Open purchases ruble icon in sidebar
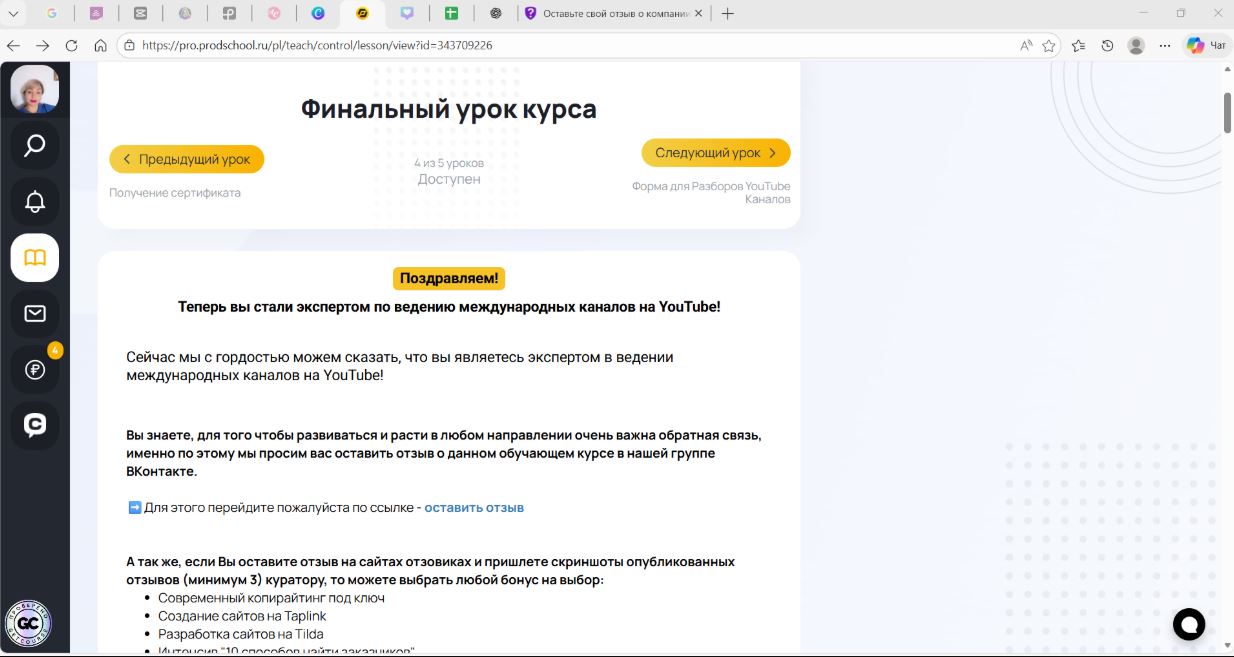This screenshot has width=1234, height=657. 34,370
